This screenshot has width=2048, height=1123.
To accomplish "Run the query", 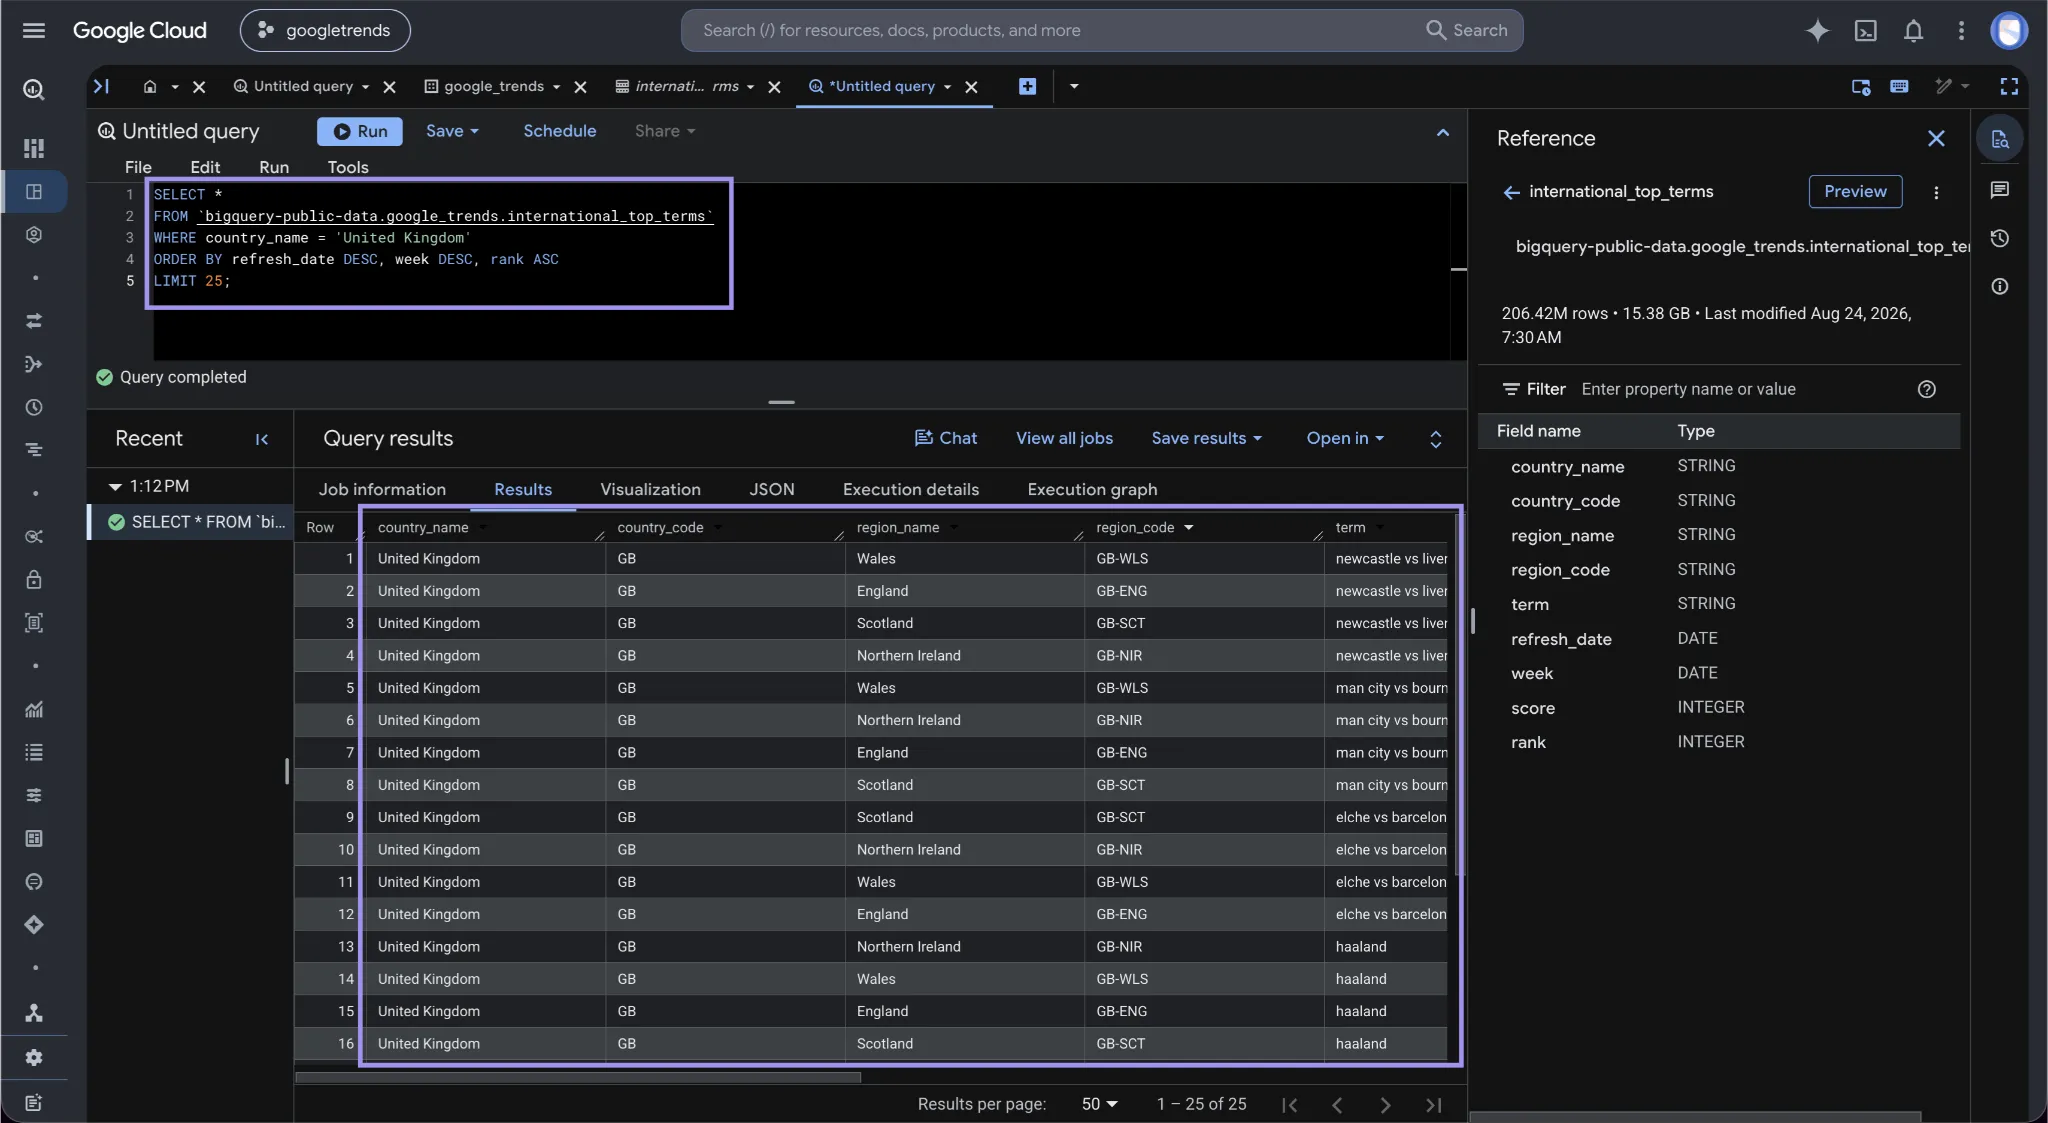I will point(360,131).
